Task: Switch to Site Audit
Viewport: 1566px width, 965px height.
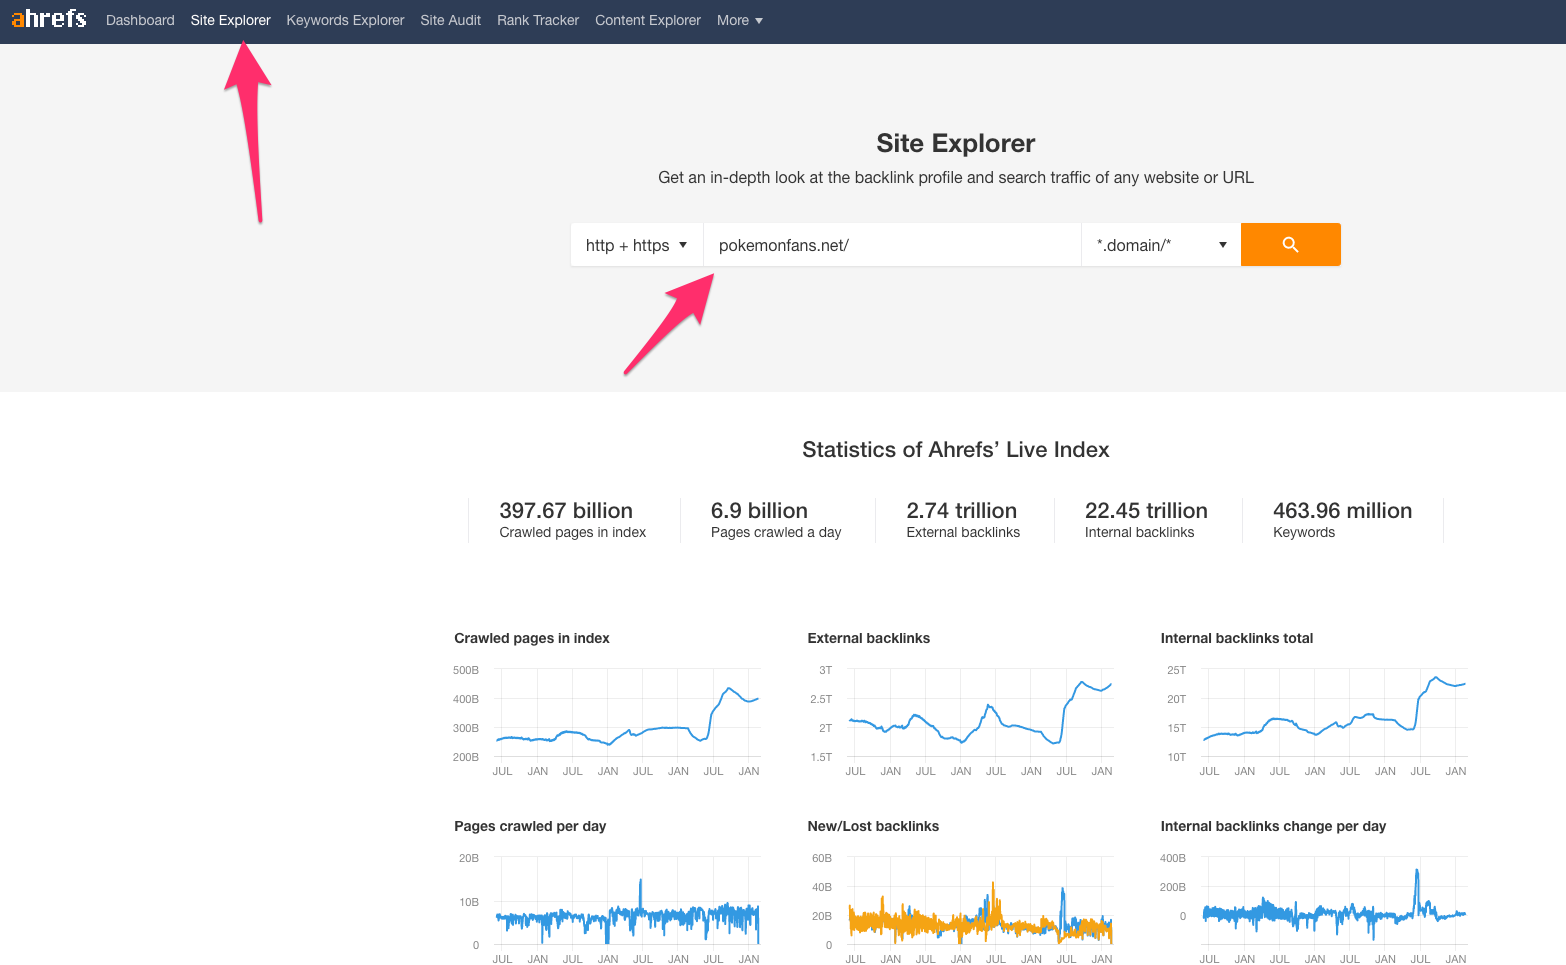Action: point(450,20)
